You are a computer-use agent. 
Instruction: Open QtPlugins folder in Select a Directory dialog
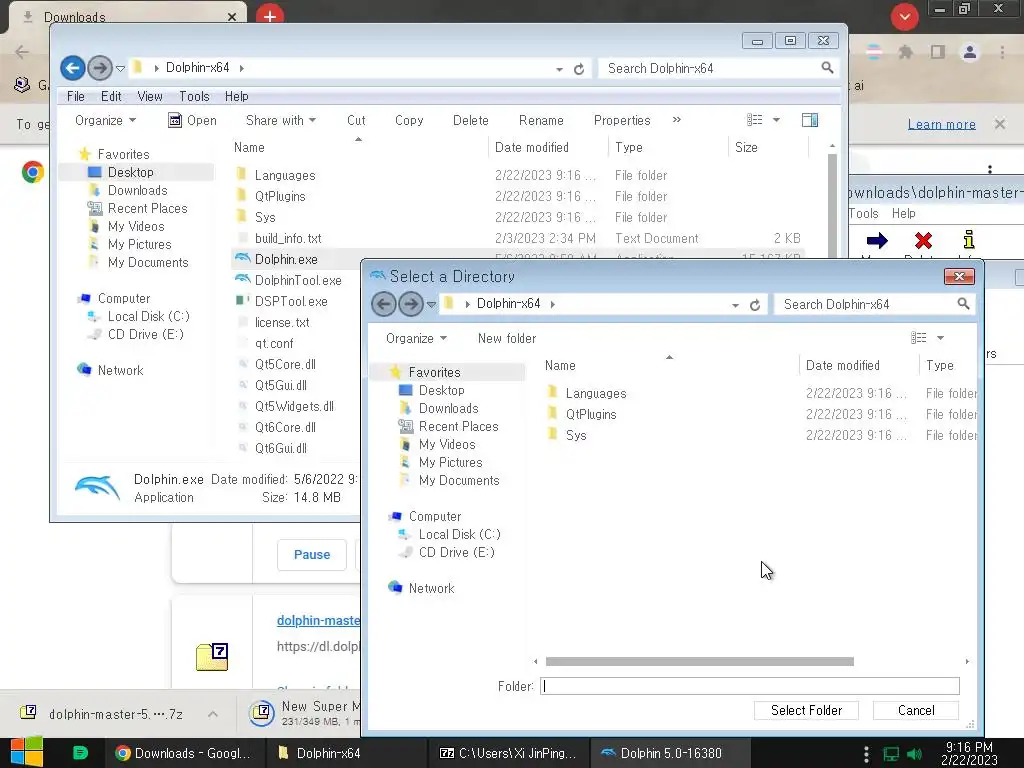click(591, 414)
